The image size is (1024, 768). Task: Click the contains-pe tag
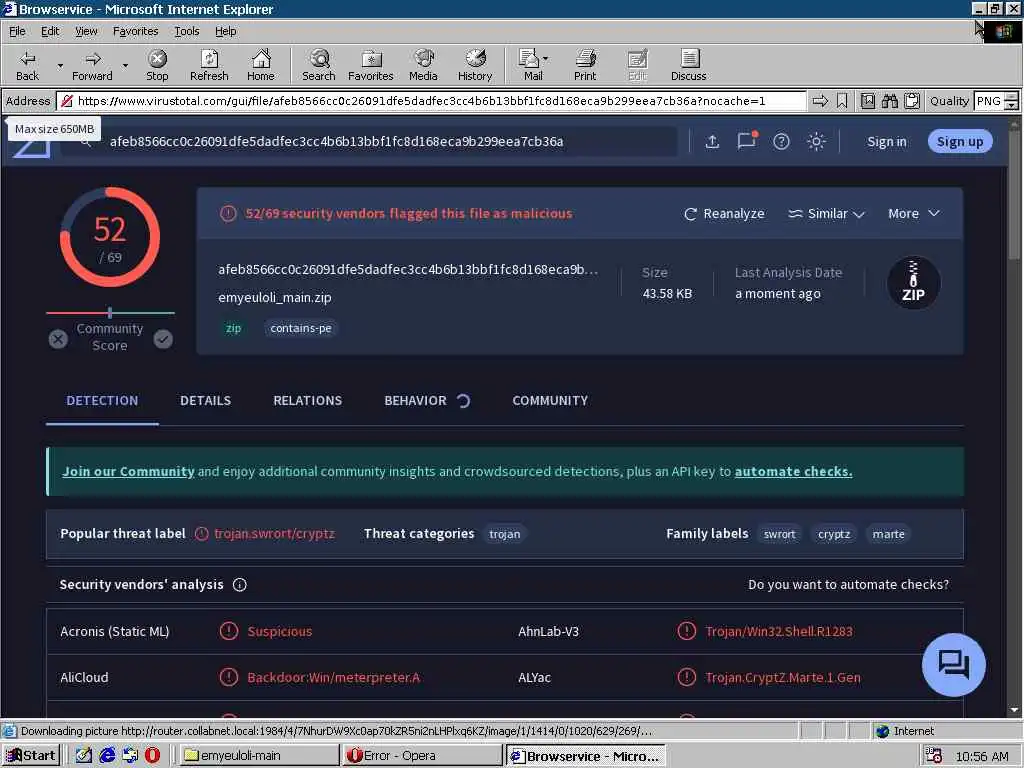300,328
